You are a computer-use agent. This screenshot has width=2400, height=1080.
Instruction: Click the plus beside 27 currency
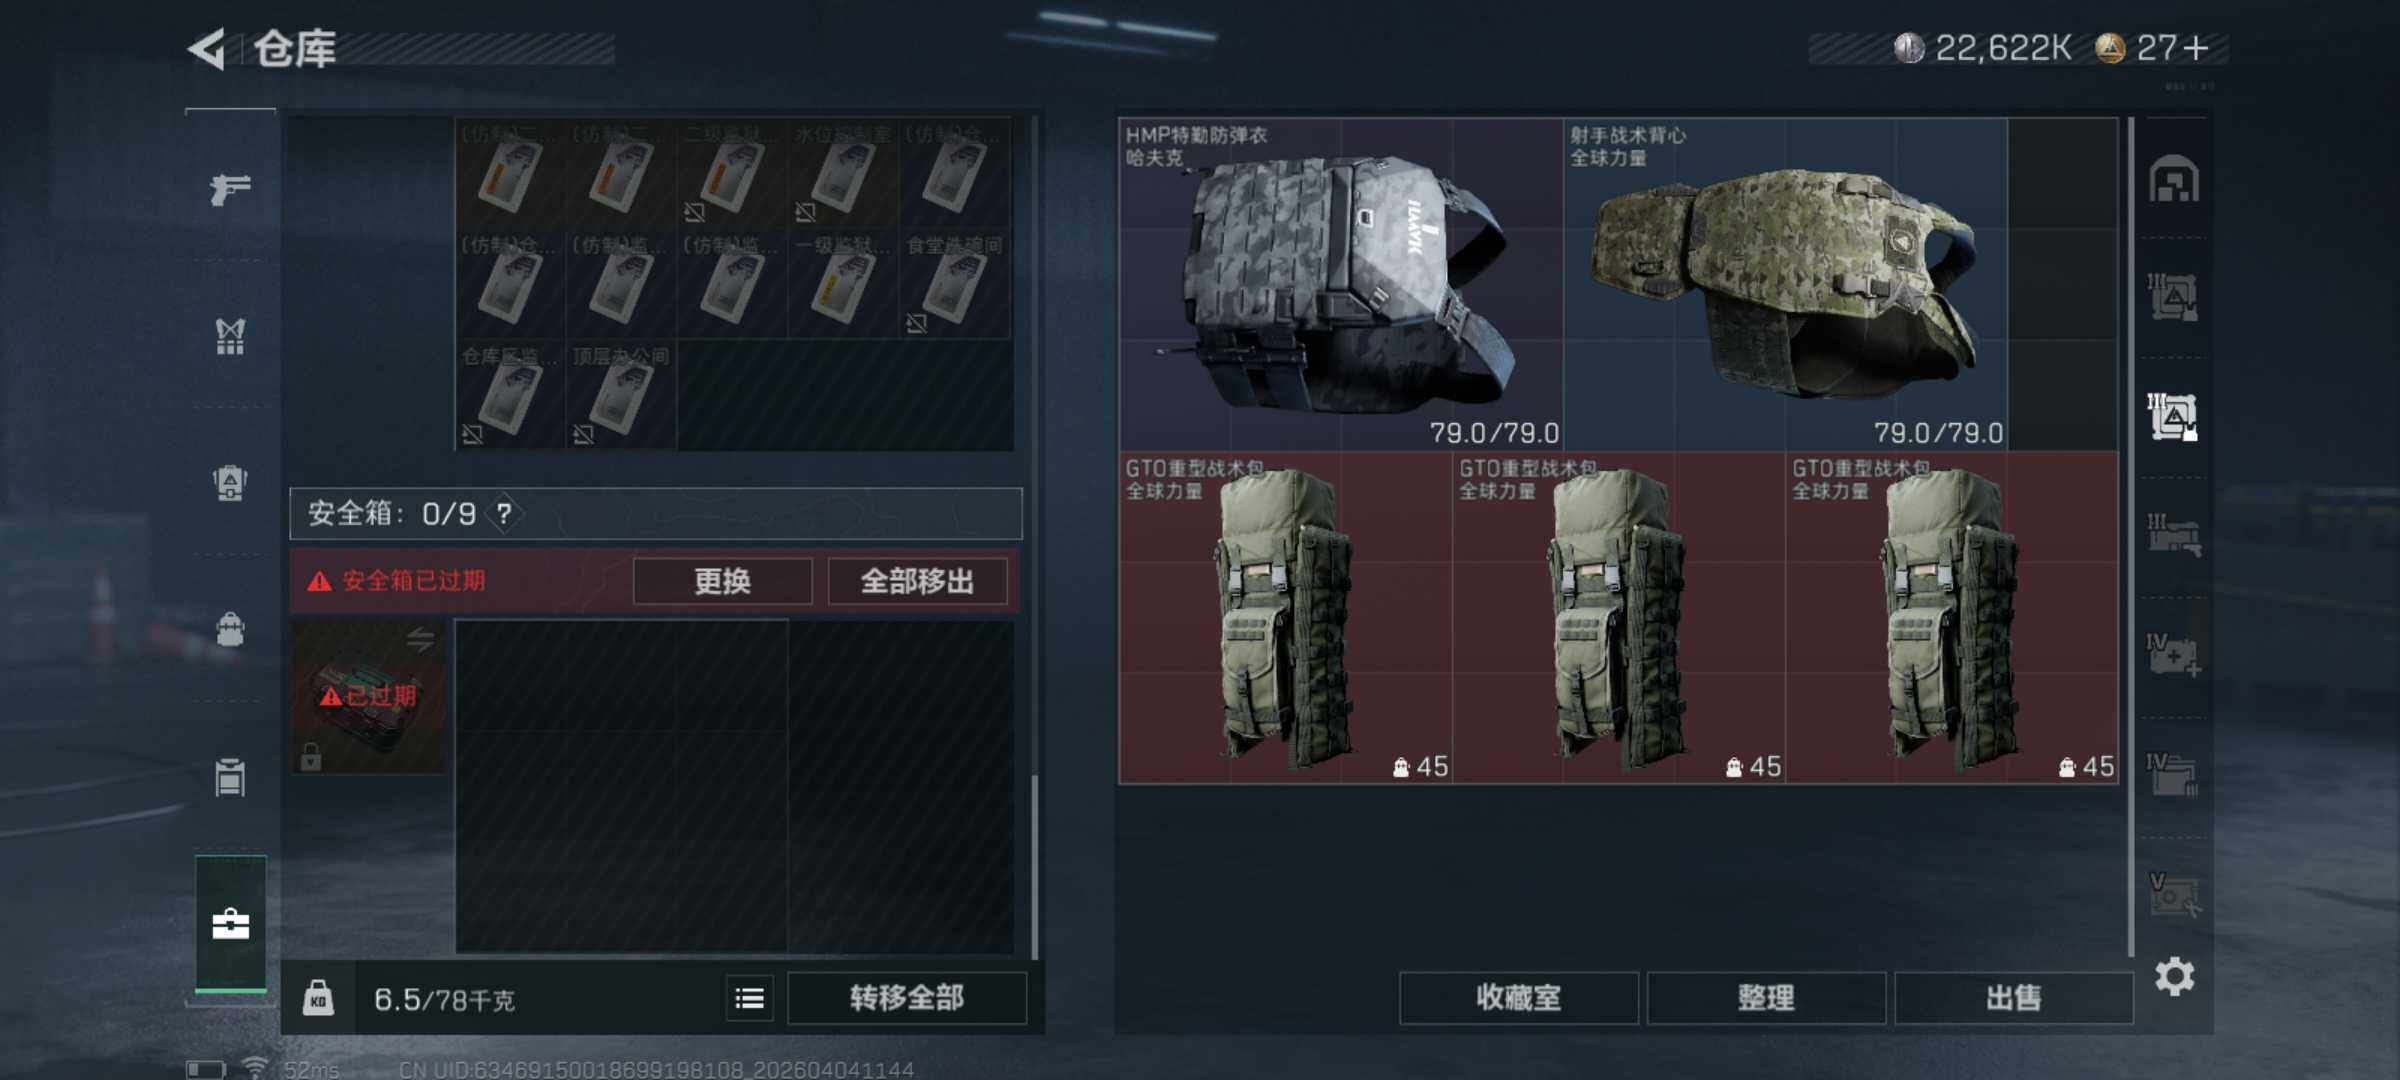point(2196,48)
